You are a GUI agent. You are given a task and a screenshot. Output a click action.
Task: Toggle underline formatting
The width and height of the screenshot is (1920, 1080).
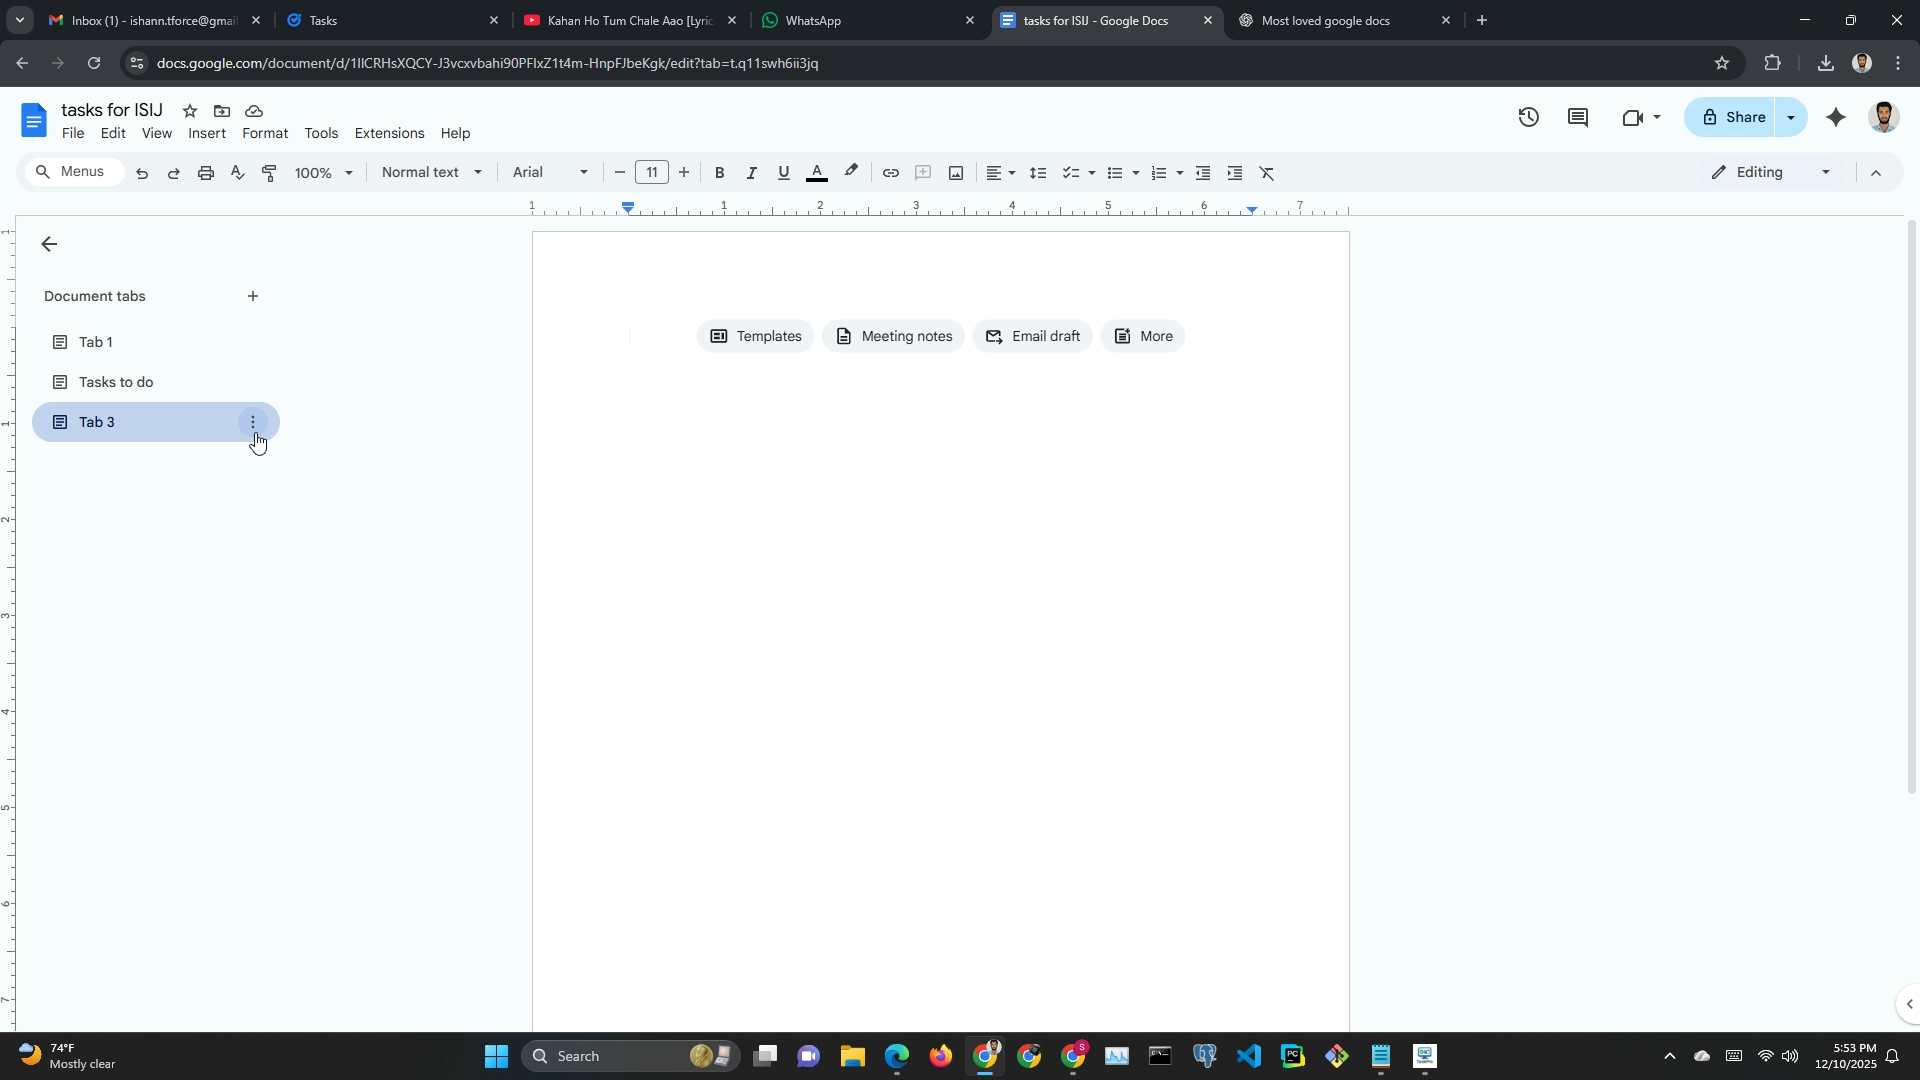click(x=783, y=173)
